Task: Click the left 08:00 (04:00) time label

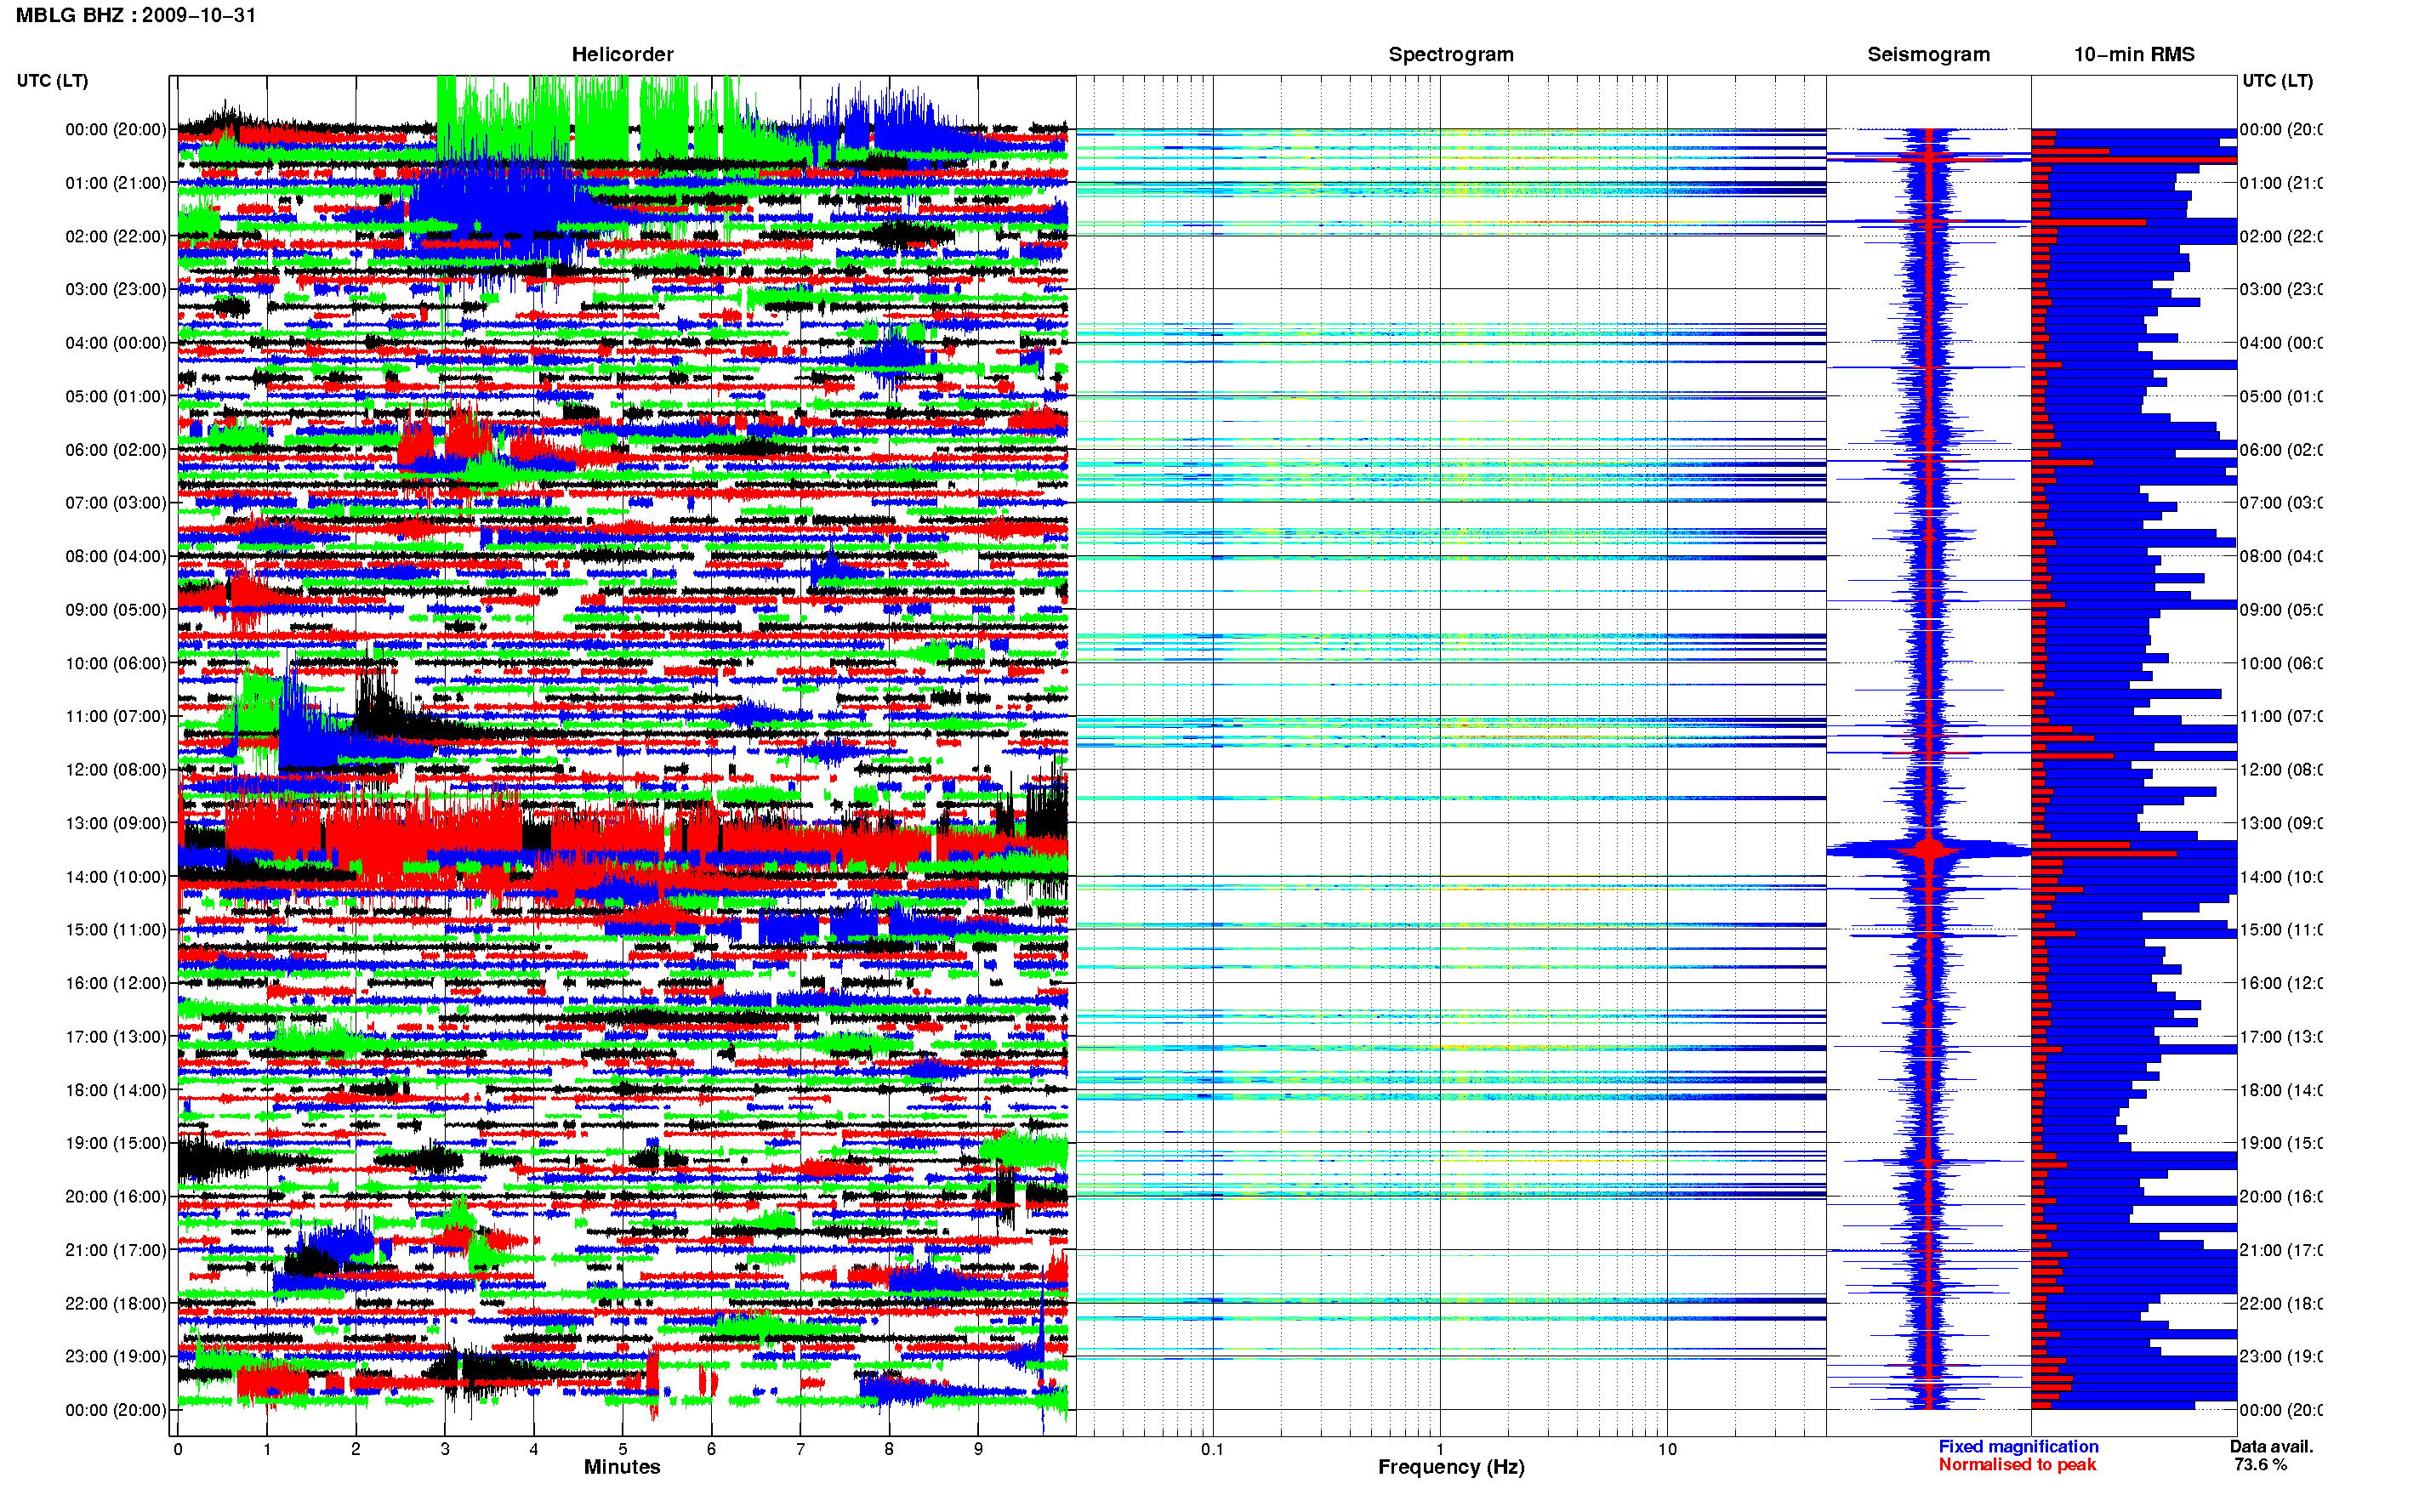Action: (x=116, y=556)
